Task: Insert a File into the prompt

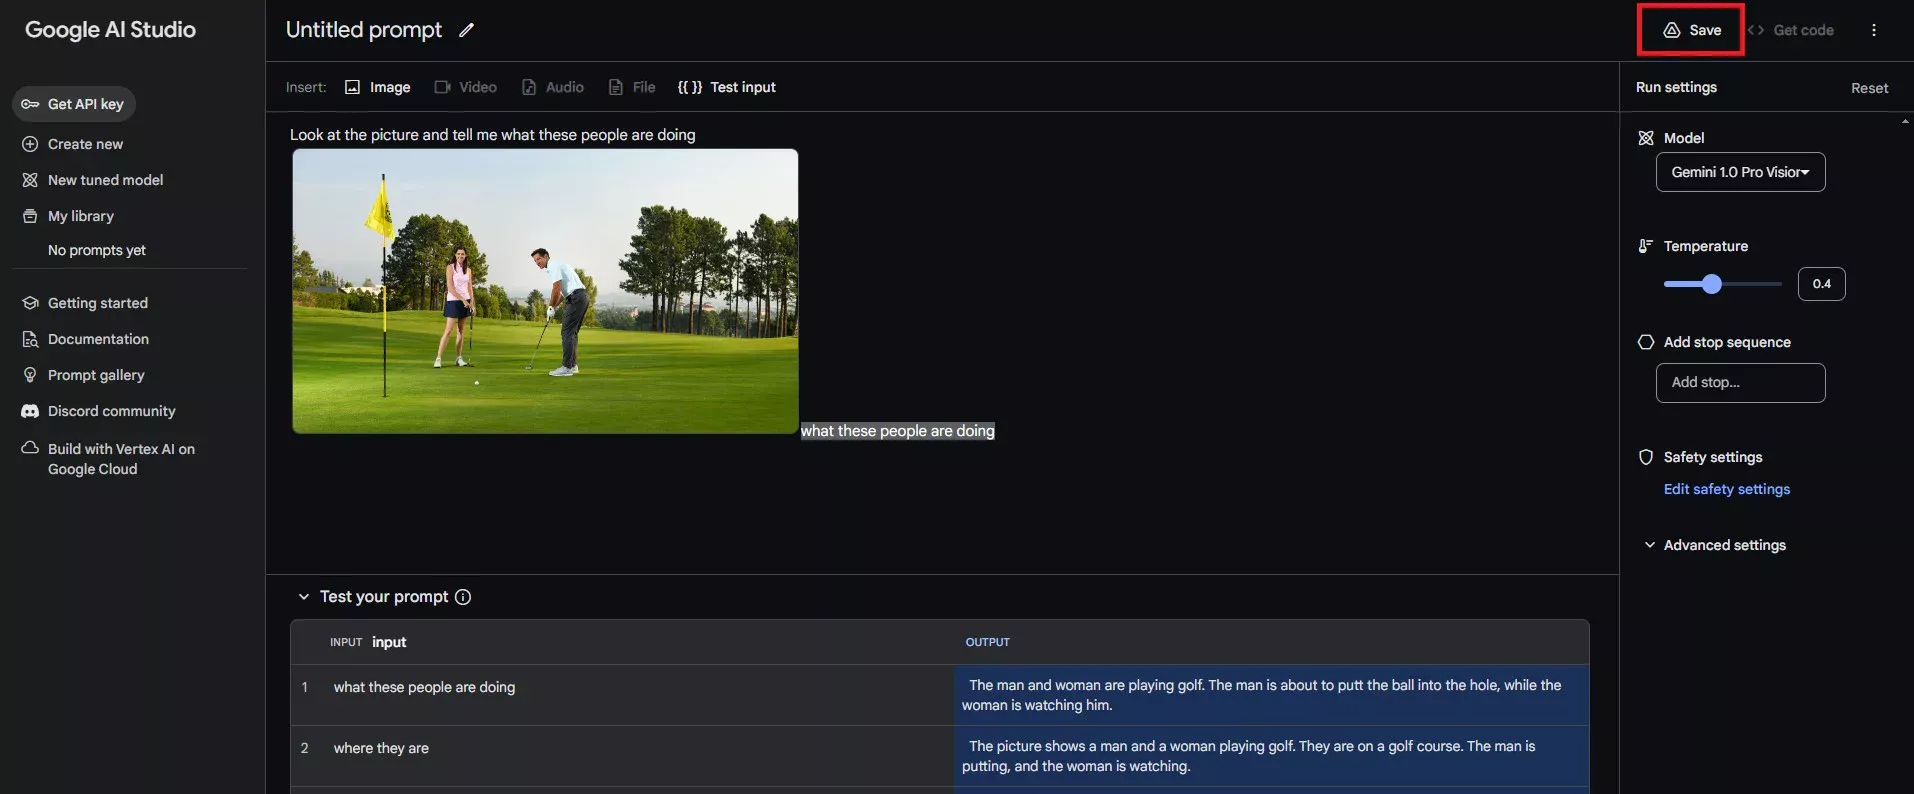Action: (x=632, y=87)
